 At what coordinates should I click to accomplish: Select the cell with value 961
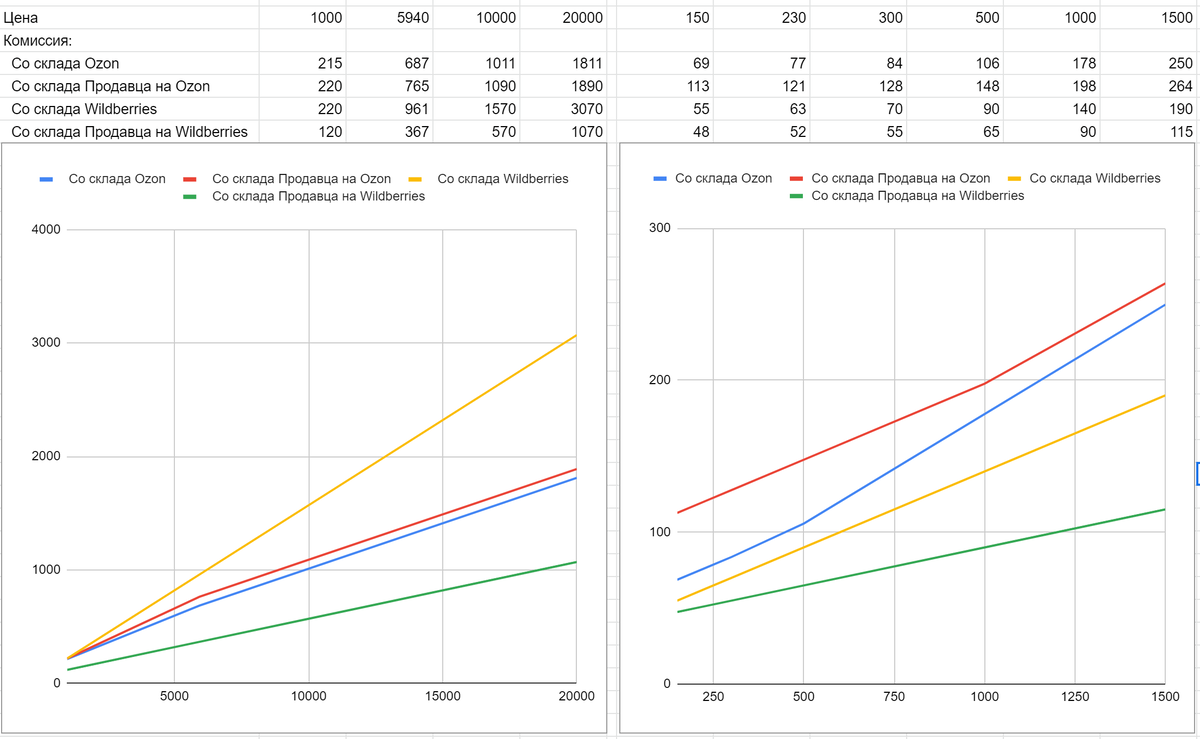pyautogui.click(x=391, y=109)
